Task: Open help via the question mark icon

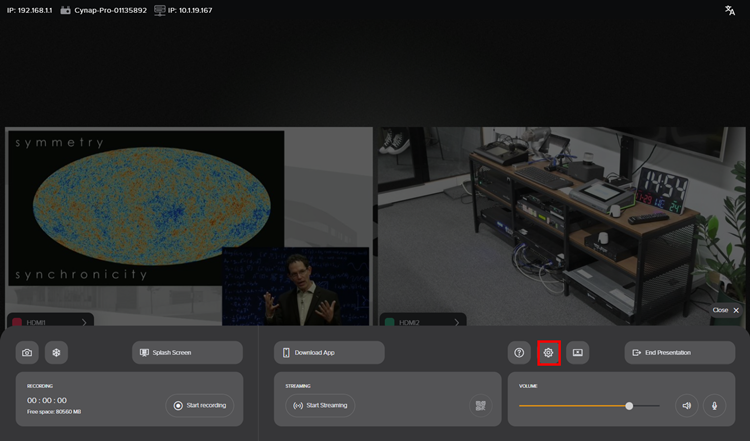Action: 519,353
